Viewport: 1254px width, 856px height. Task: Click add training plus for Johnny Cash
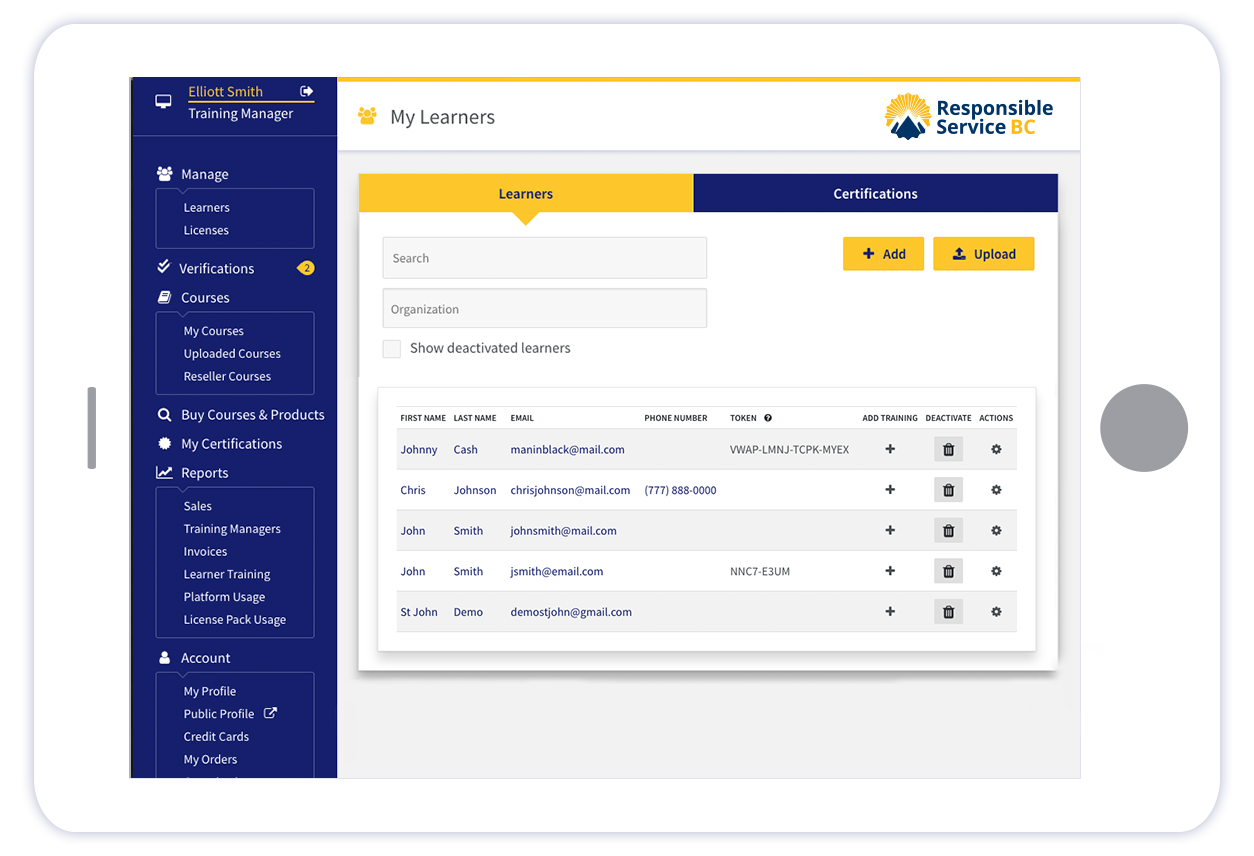tap(890, 450)
